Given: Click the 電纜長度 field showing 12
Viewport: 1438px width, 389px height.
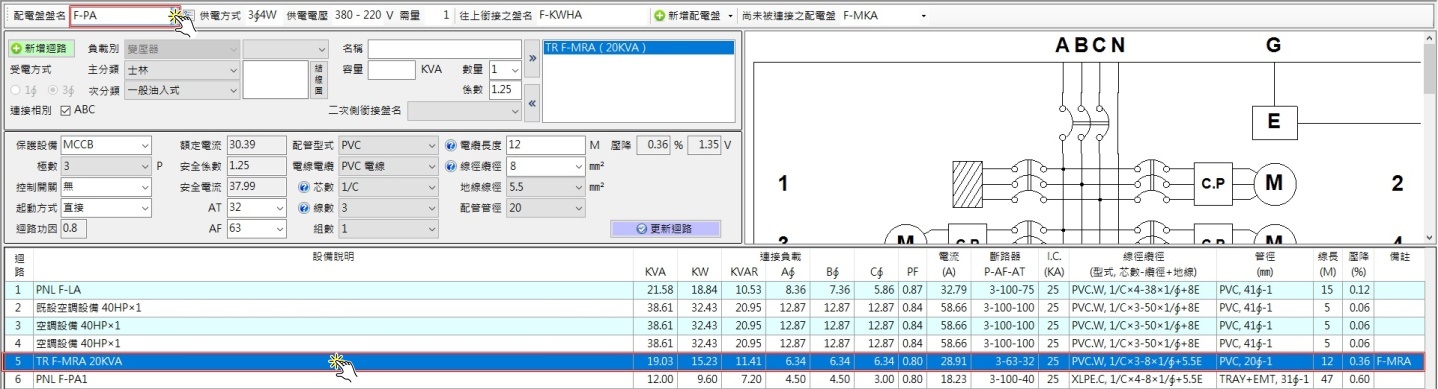Looking at the screenshot, I should (545, 145).
